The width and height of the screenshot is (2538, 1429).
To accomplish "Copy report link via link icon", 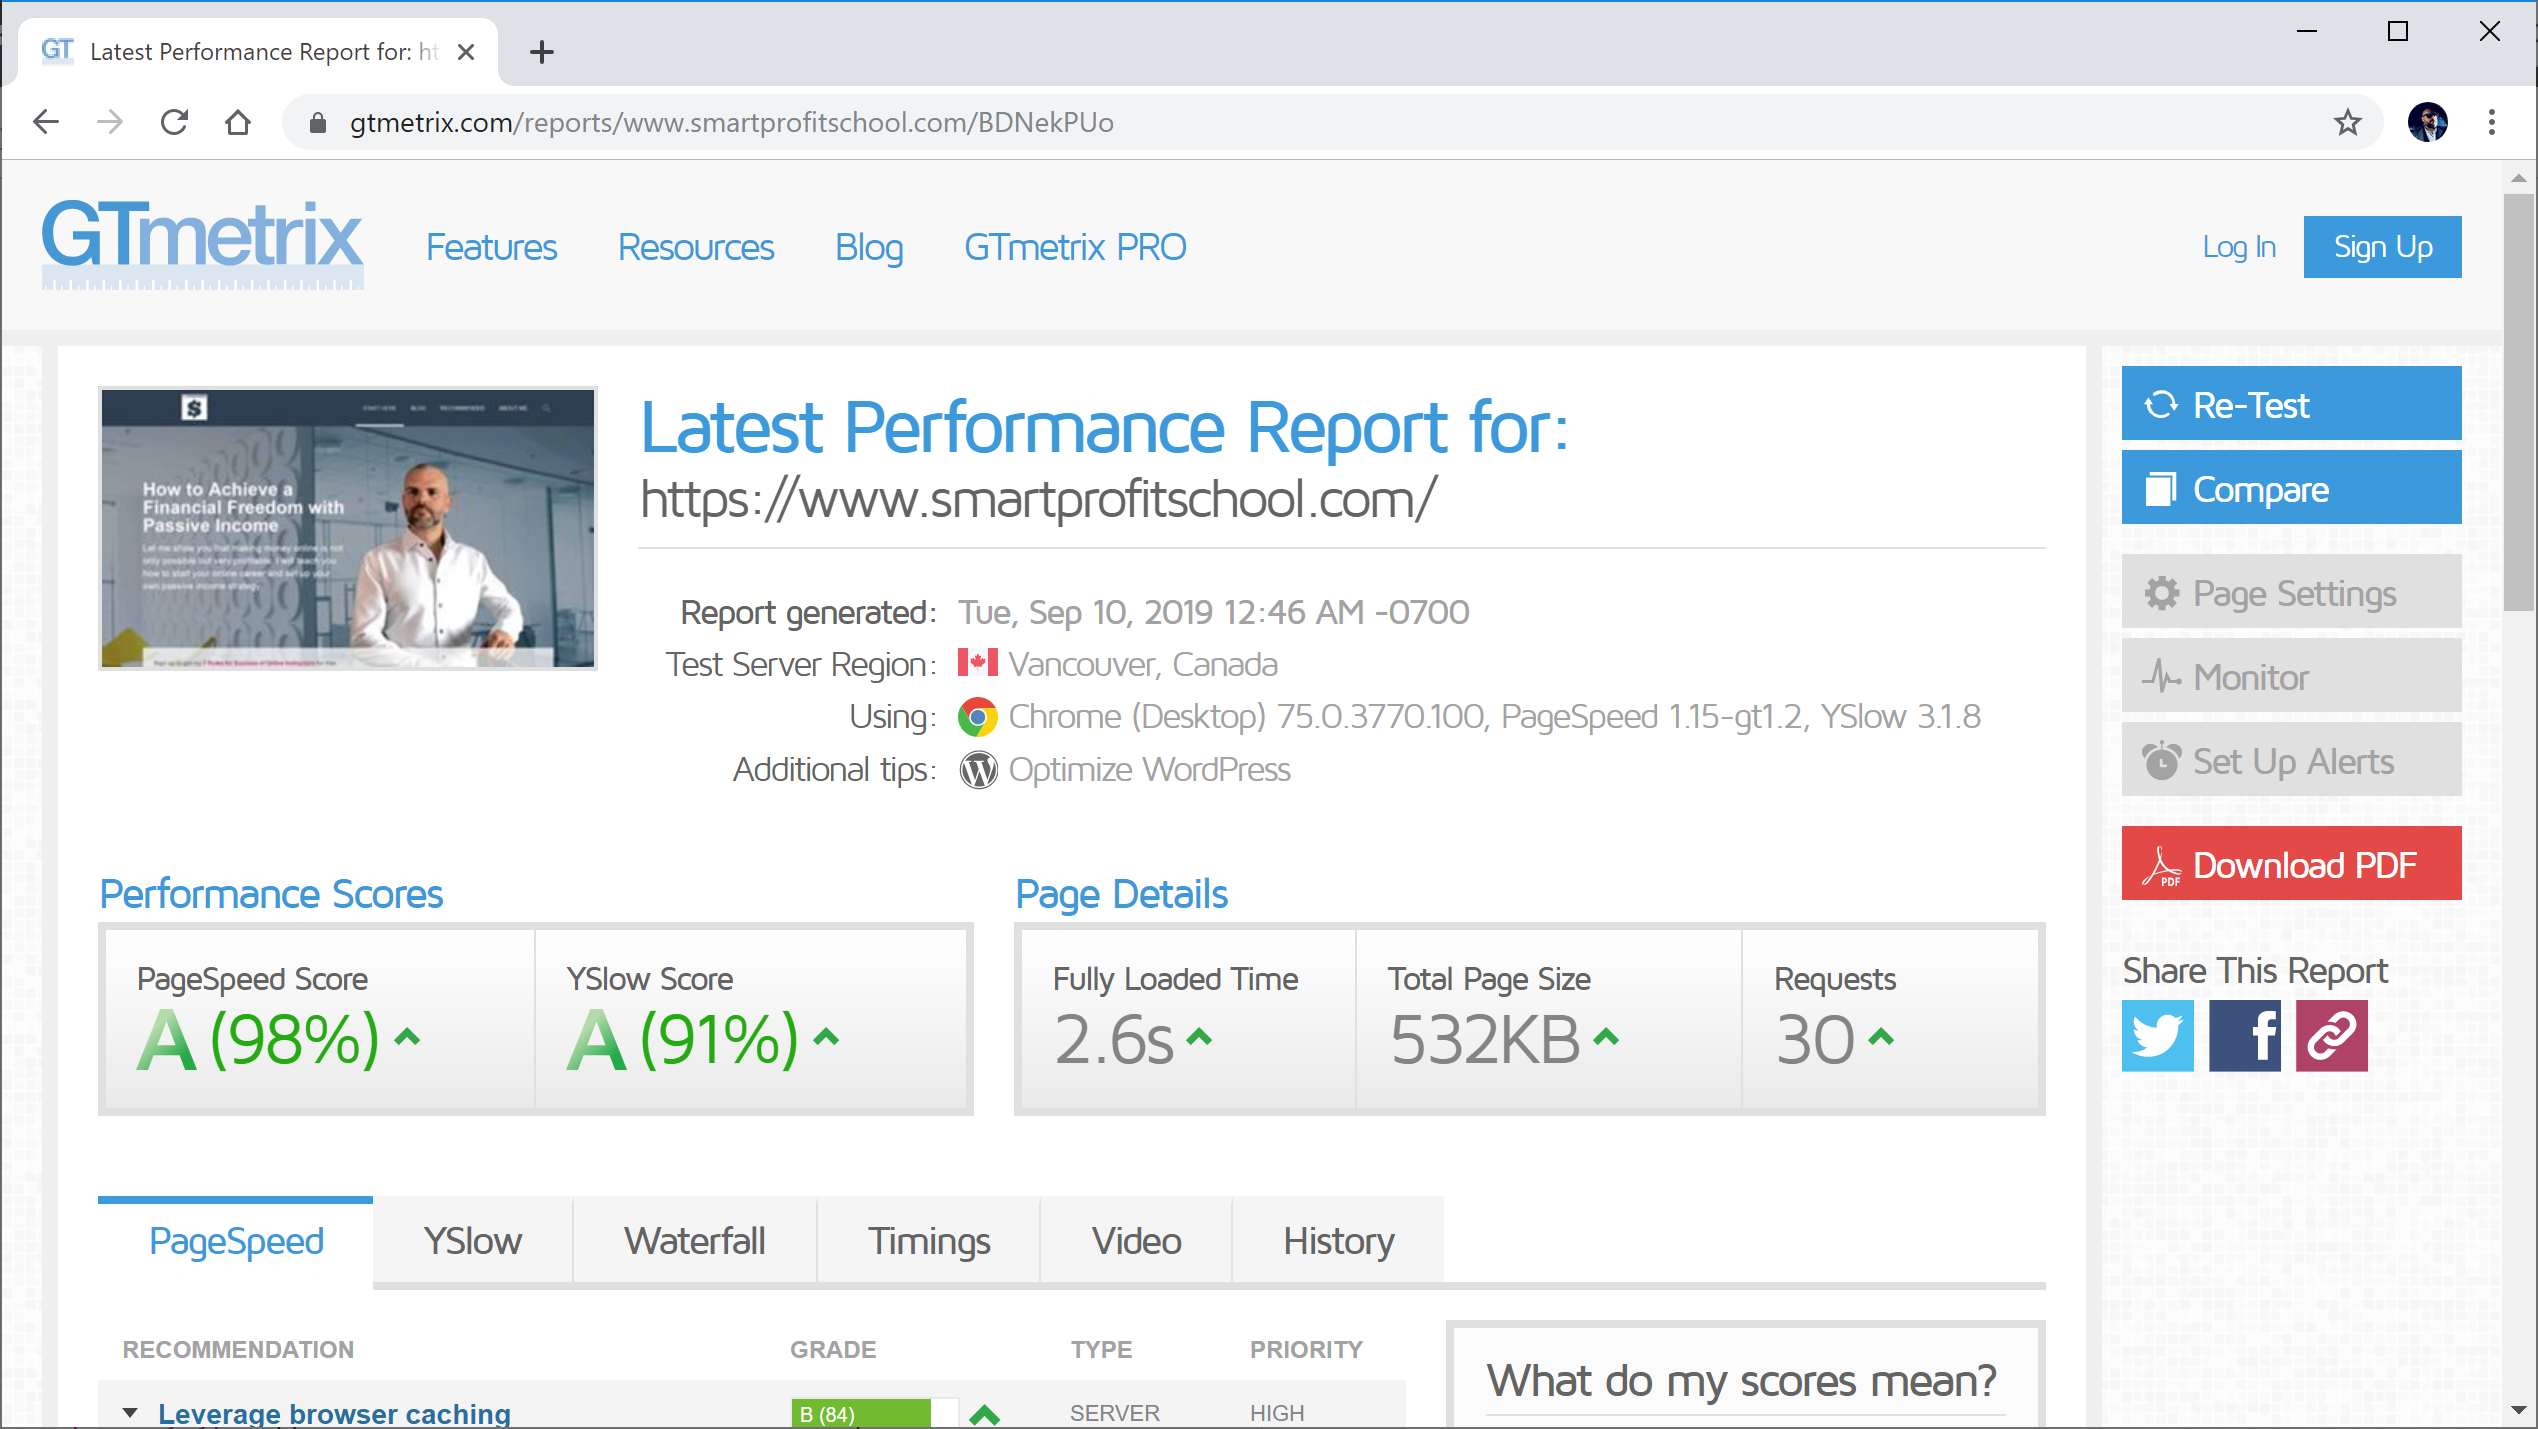I will [x=2332, y=1035].
